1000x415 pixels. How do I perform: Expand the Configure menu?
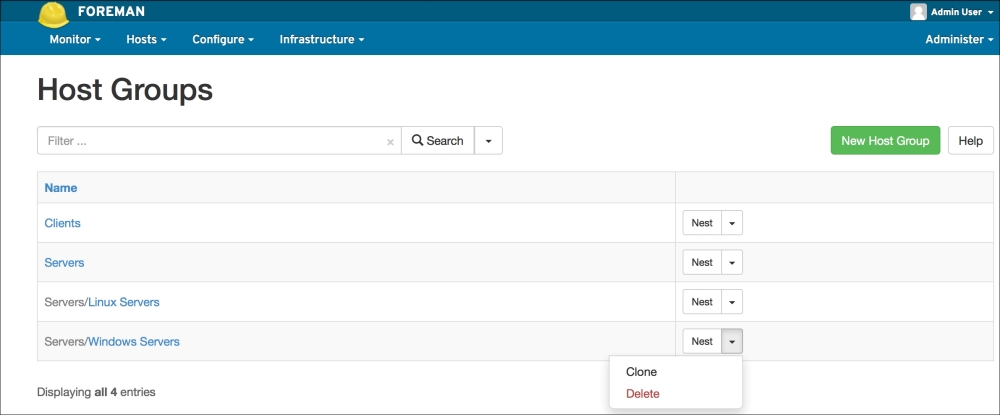222,39
